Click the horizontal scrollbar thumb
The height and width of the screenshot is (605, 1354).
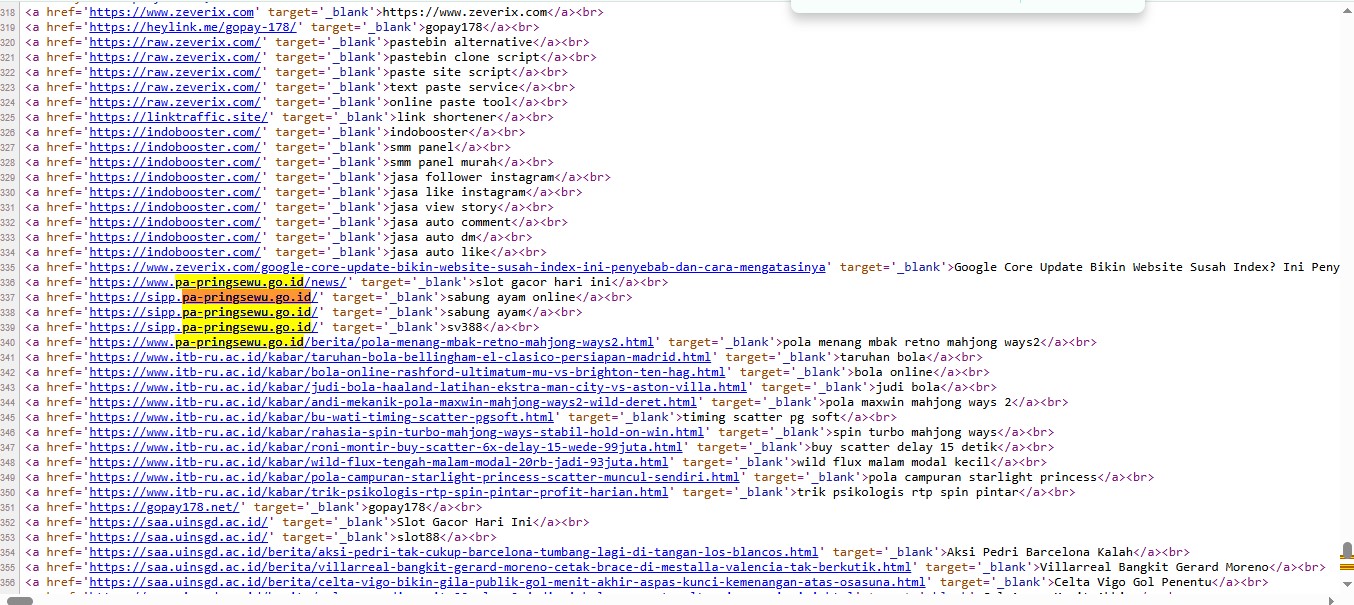(20, 600)
